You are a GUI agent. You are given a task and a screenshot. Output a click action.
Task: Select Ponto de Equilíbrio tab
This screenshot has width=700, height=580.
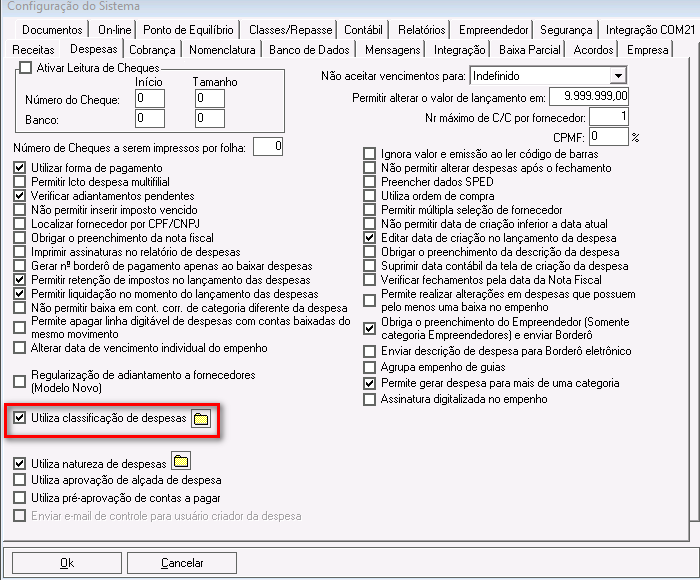click(x=188, y=30)
